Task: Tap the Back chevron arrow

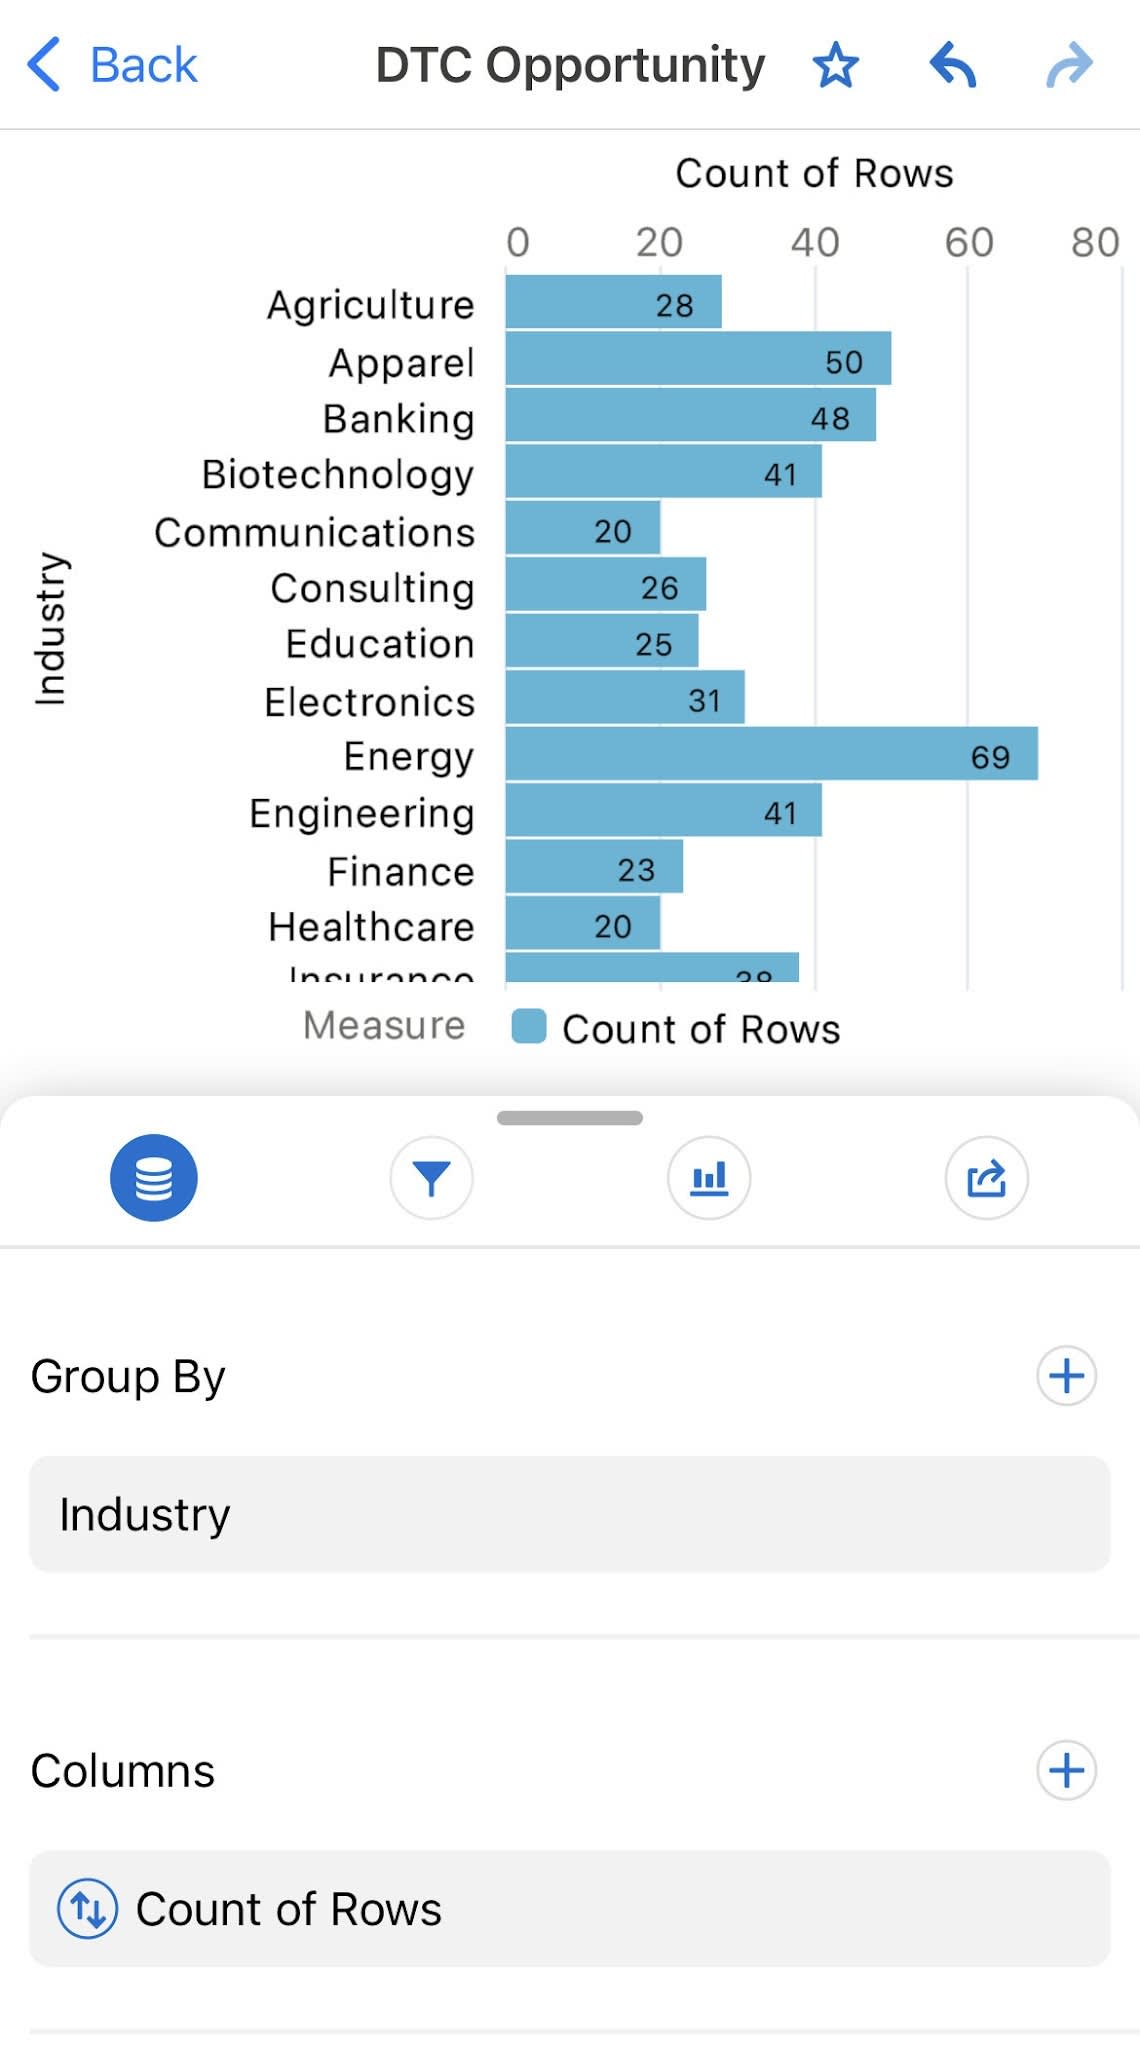Action: tap(44, 65)
